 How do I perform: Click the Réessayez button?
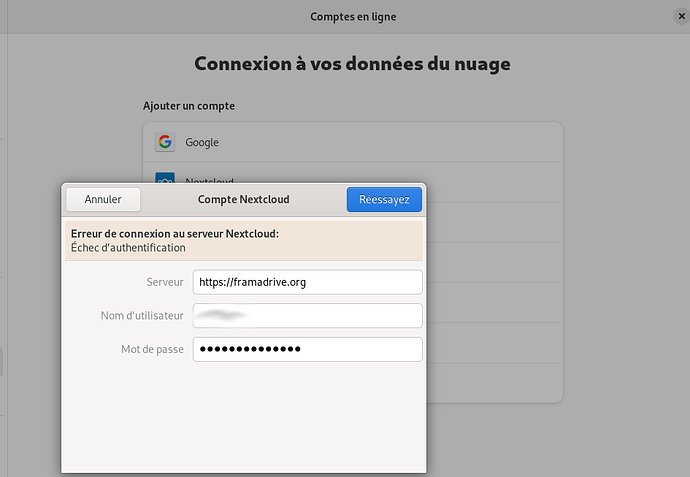click(384, 199)
